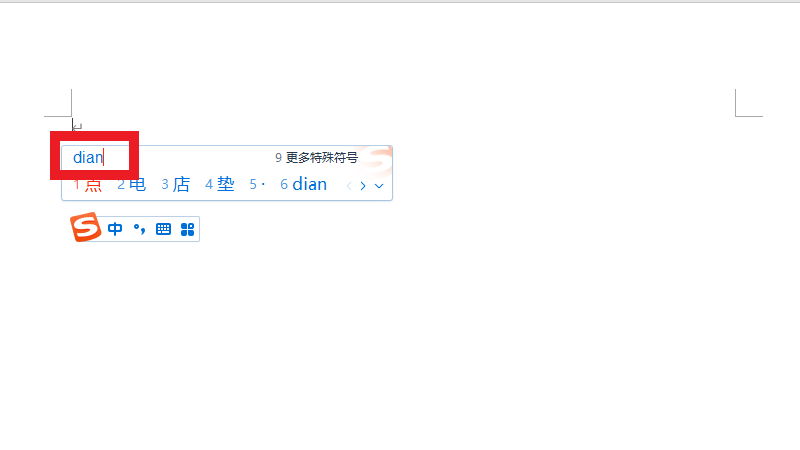Screen dimensions: 800x450
Task: Open the Sogou toolbox four-squares icon
Action: click(187, 230)
